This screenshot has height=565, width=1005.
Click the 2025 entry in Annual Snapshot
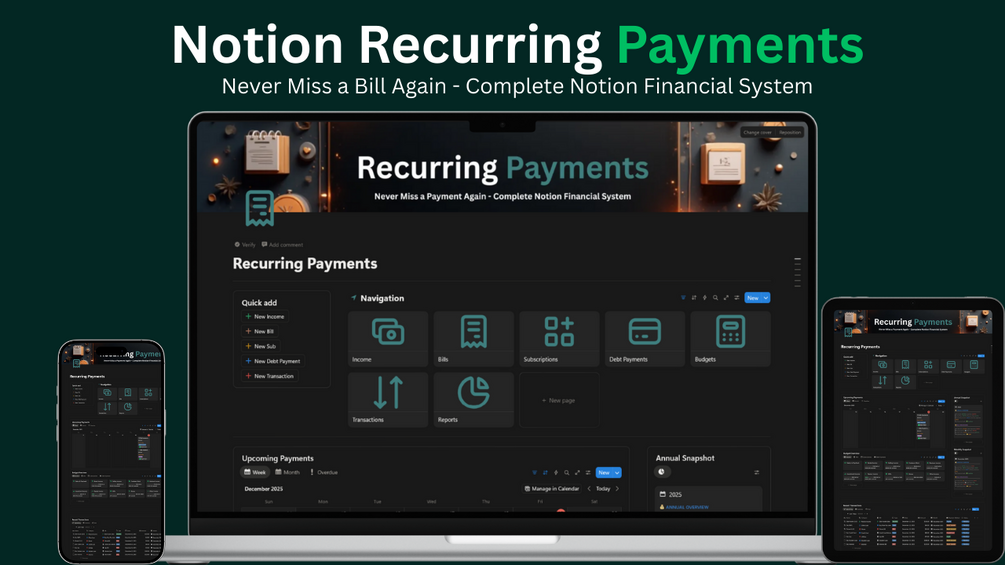click(671, 495)
